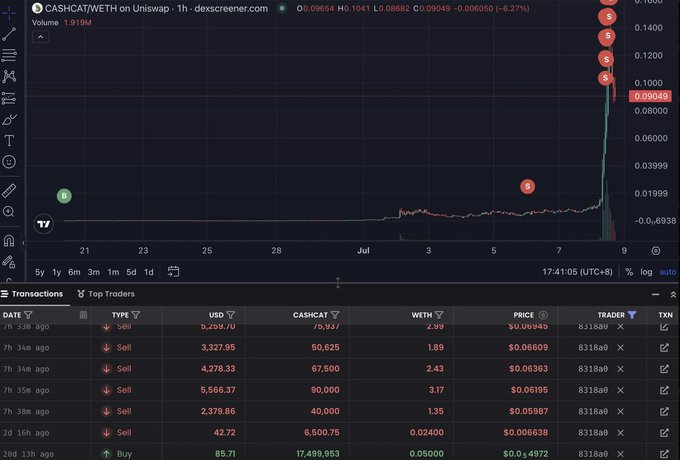Open the Fibonacci horizontal lines tool
This screenshot has width=680, height=460.
9,55
